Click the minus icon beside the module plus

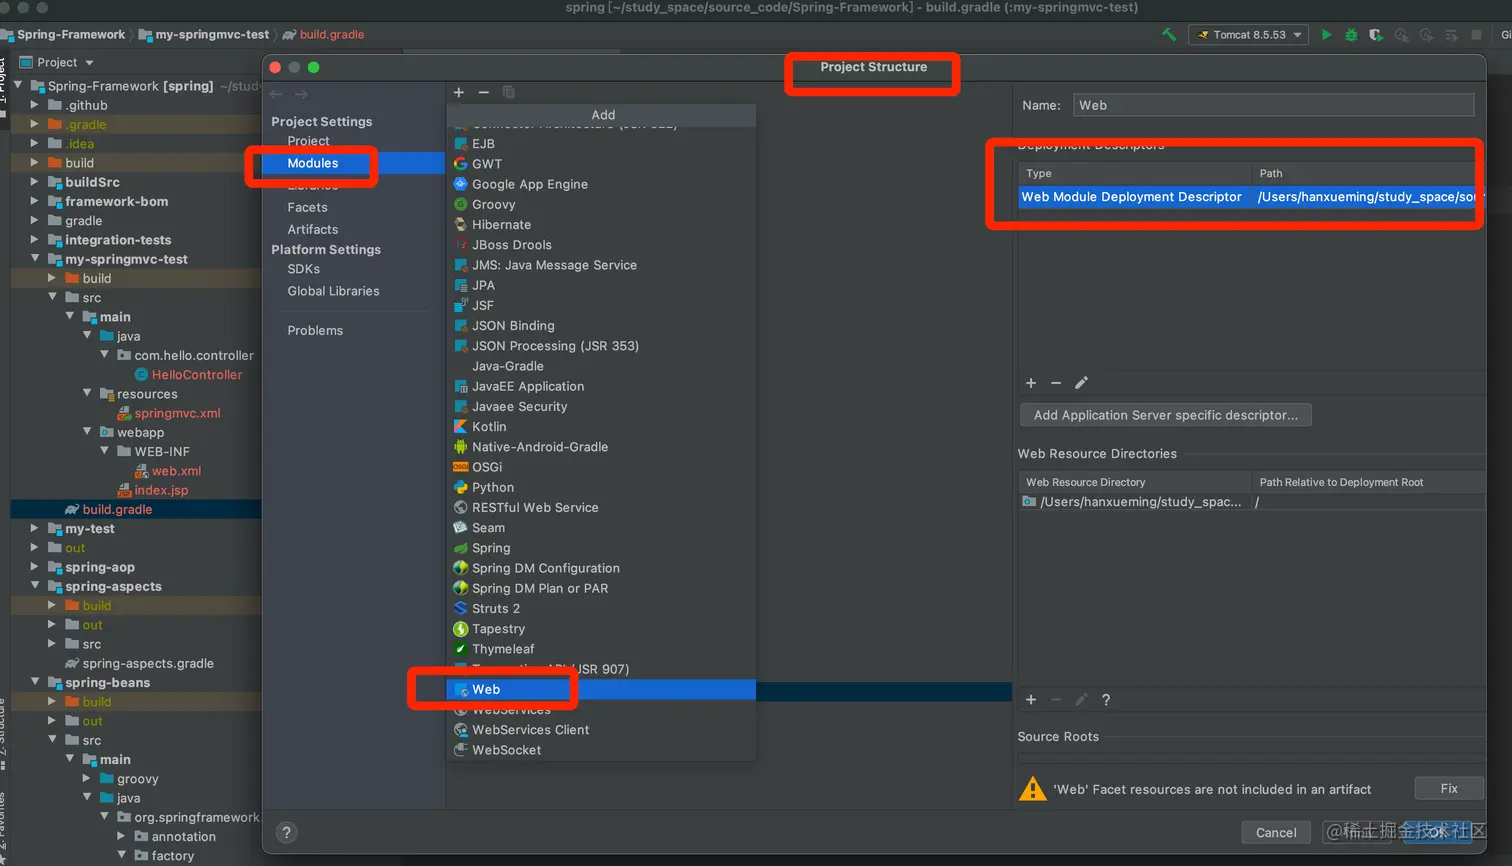point(484,92)
